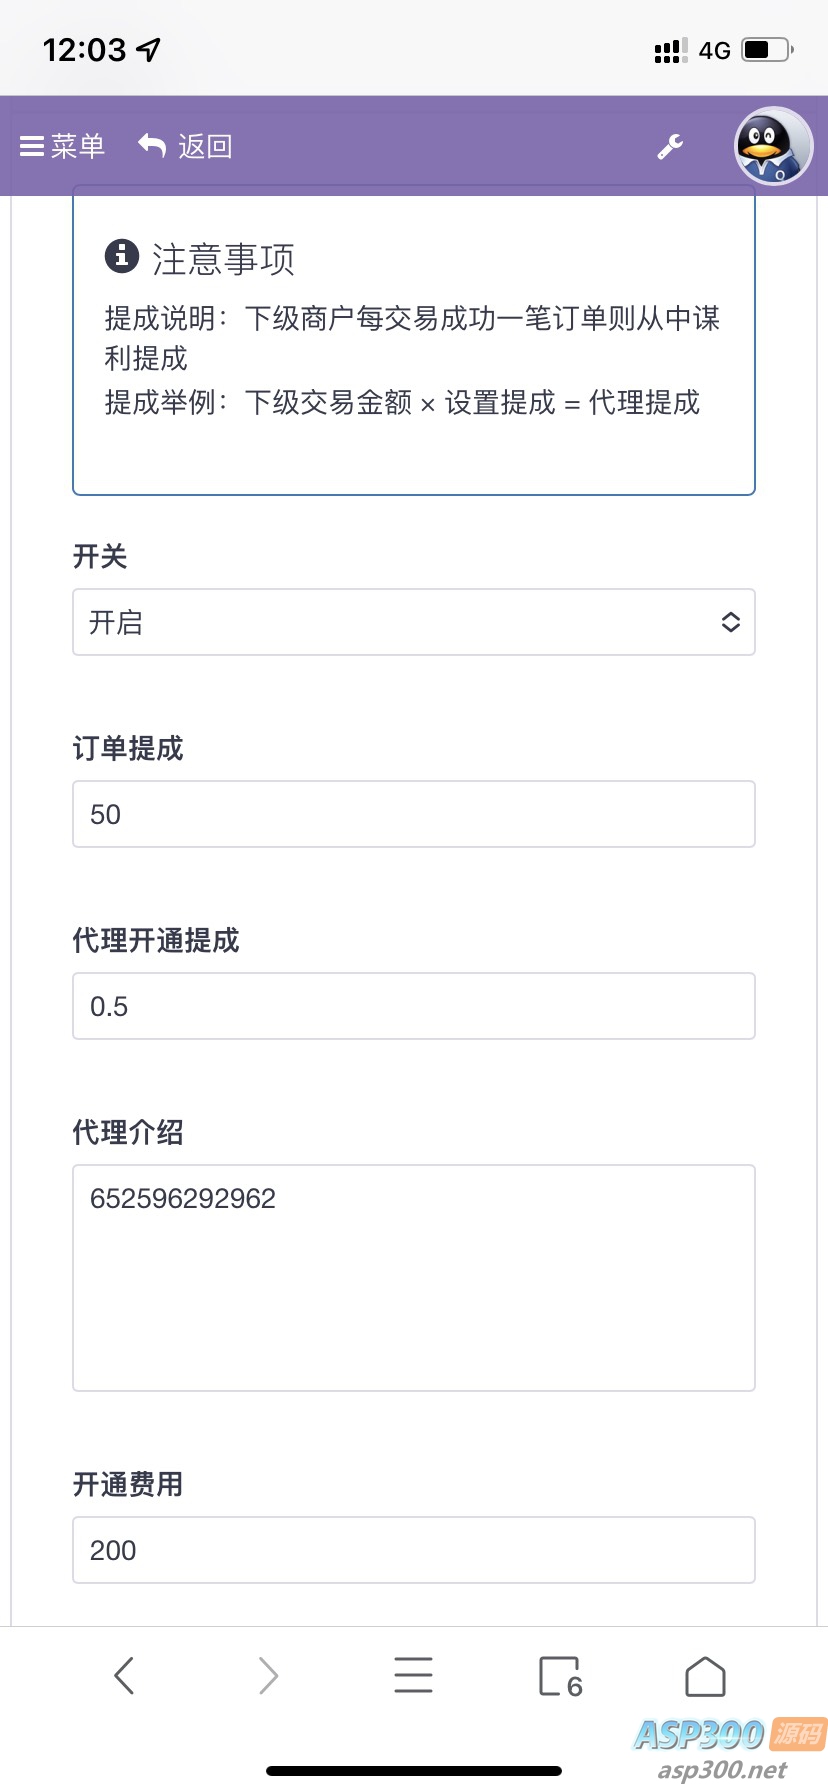Edit the 代理开通提成 value 0.5
Screen dimensions: 828x1792
414,1006
